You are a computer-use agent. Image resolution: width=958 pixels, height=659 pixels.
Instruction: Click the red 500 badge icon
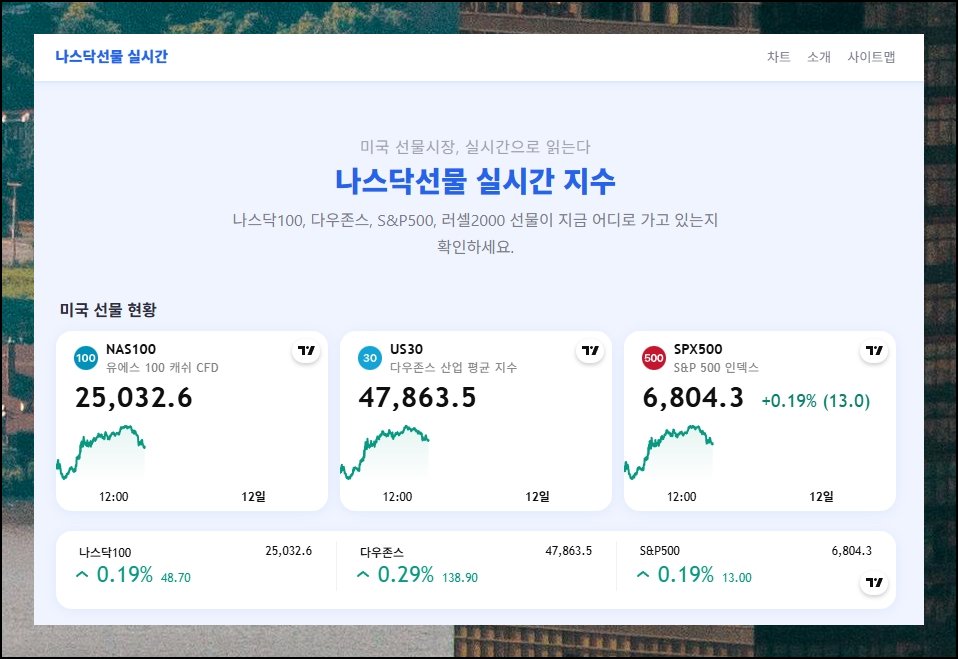point(654,358)
